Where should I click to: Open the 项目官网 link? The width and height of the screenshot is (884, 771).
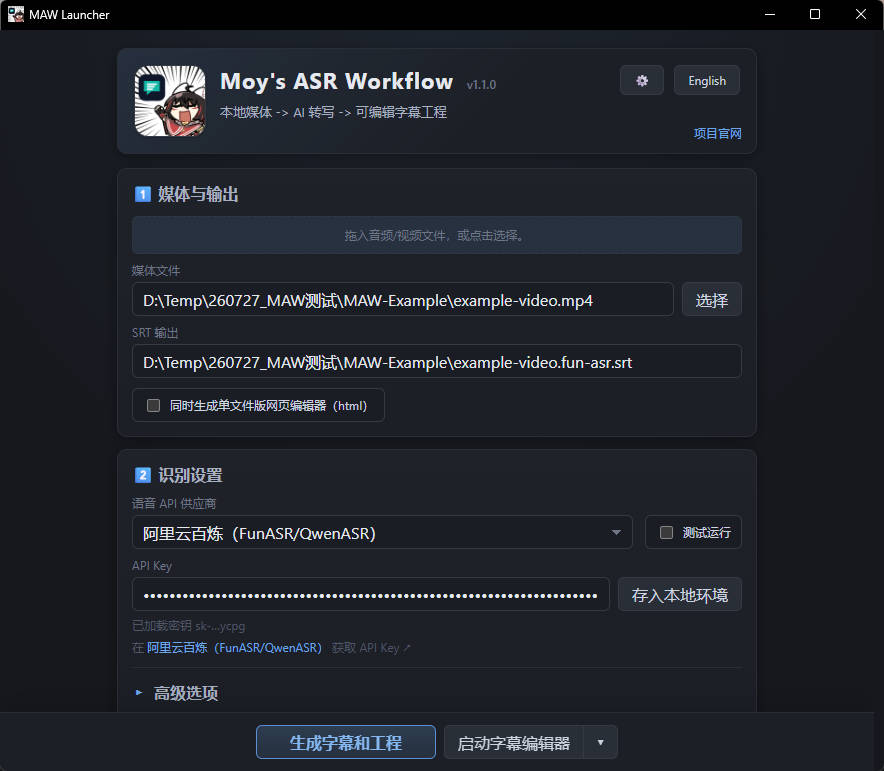pyautogui.click(x=717, y=134)
